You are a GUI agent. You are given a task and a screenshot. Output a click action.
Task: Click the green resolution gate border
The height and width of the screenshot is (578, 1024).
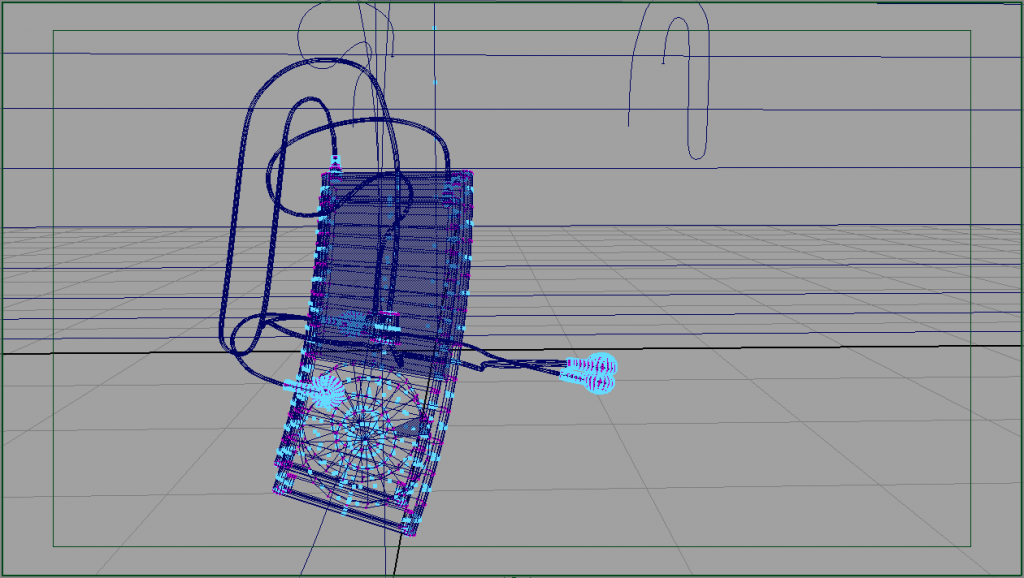(x=53, y=300)
